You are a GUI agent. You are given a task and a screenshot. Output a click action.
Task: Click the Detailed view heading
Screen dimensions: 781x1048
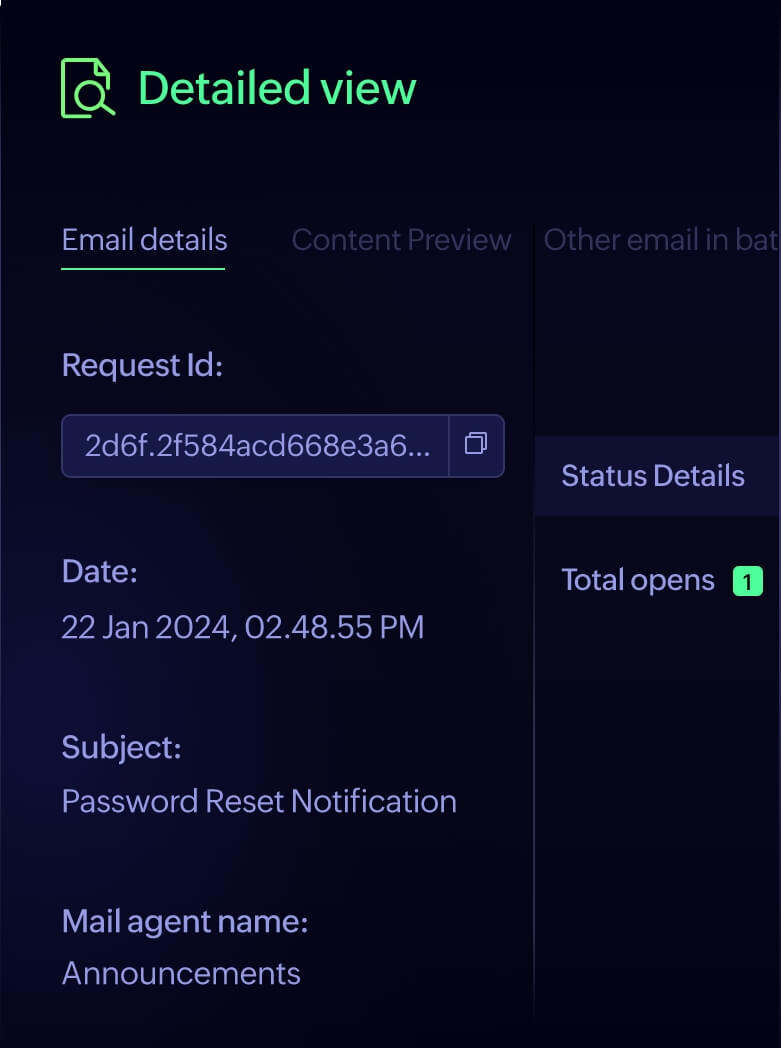(277, 88)
